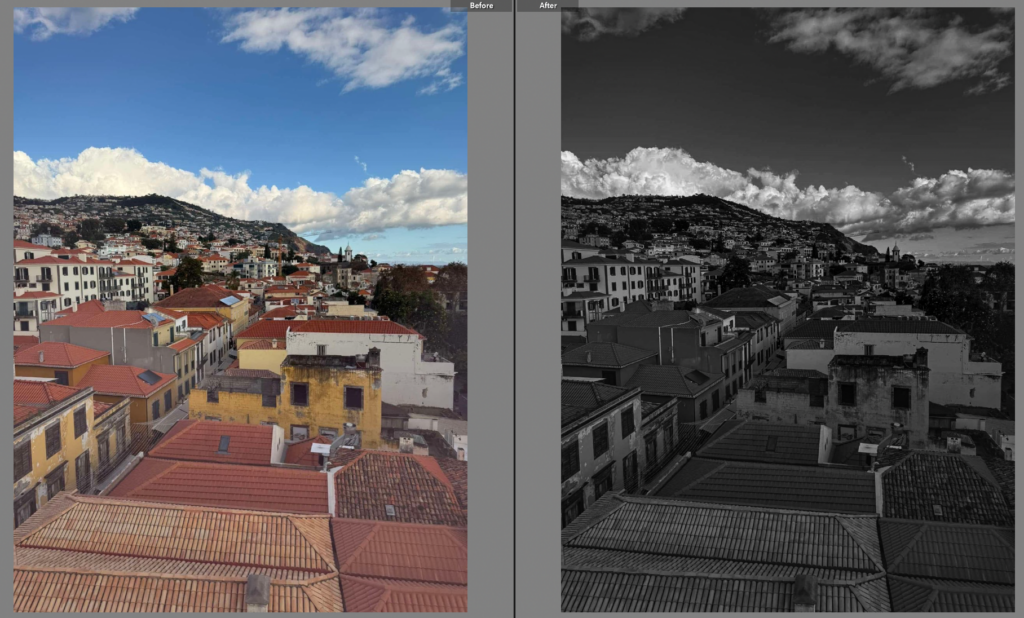The image size is (1024, 618).
Task: Click the chimney at bottom of After photo
Action: (805, 592)
